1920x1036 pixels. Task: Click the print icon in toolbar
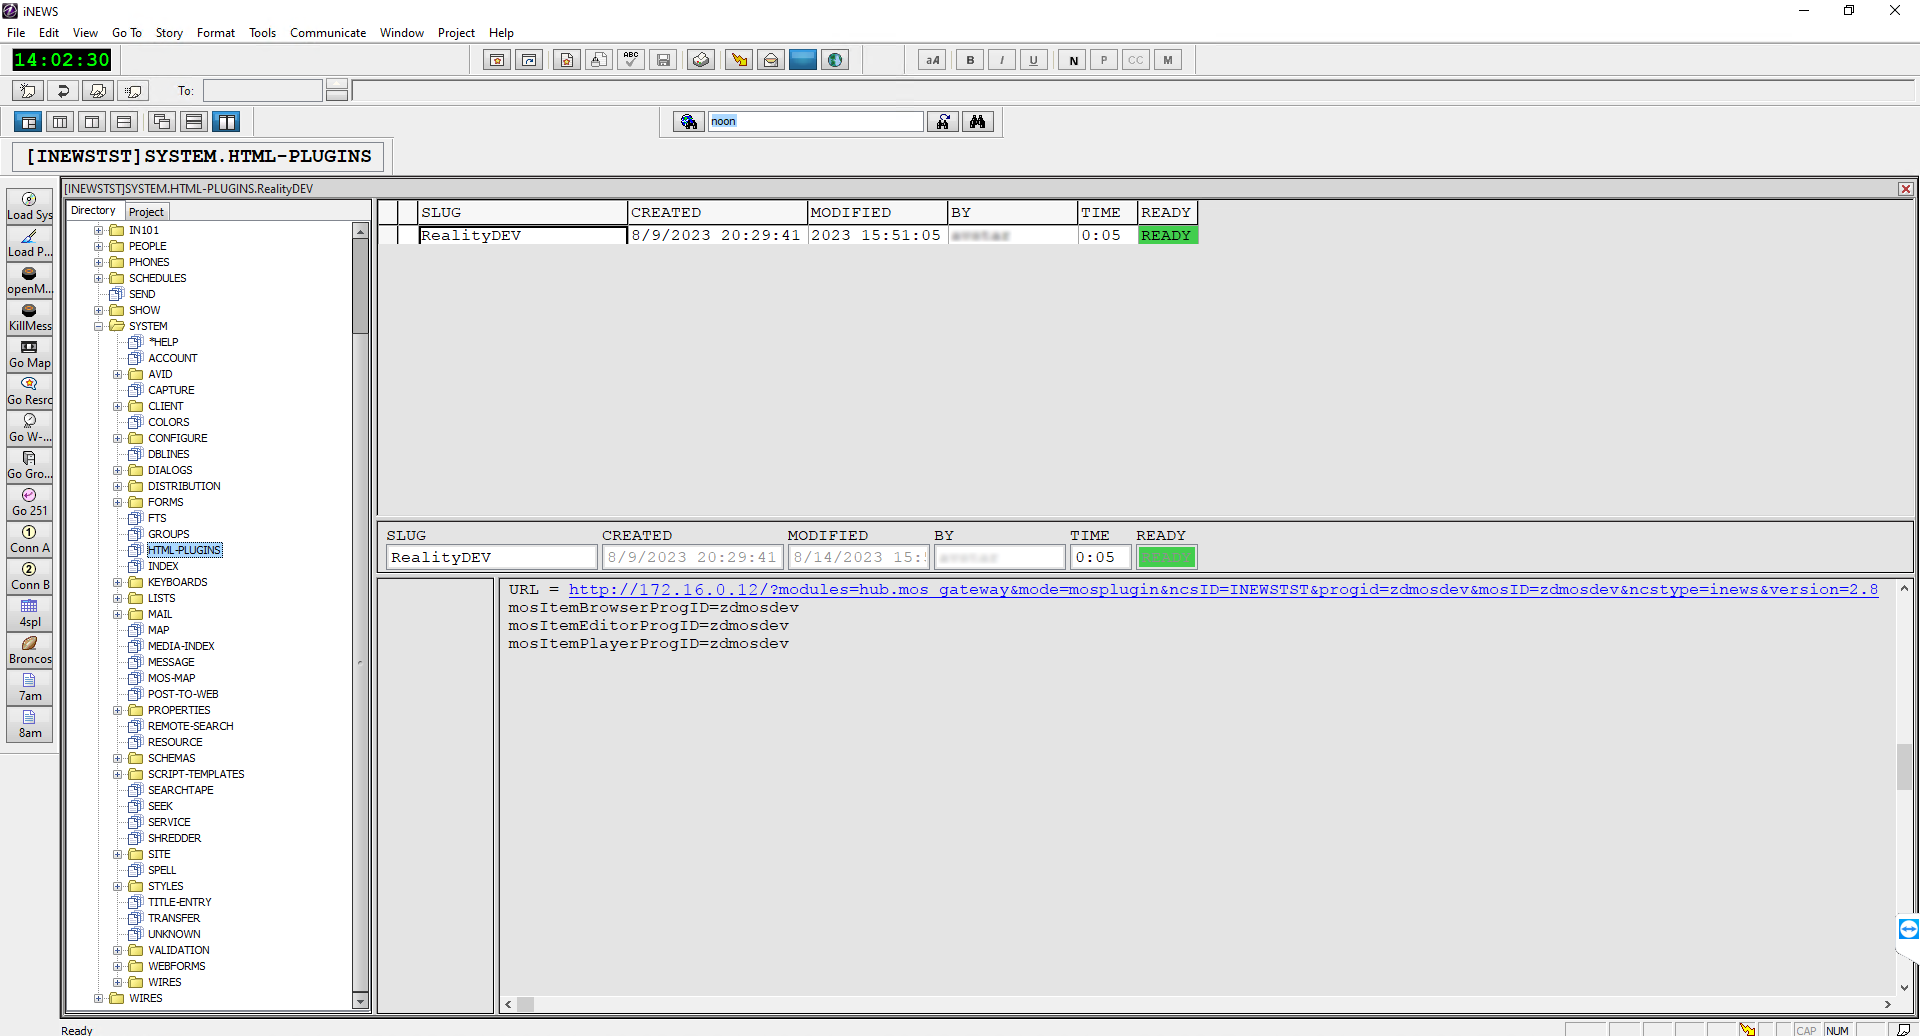[x=701, y=60]
